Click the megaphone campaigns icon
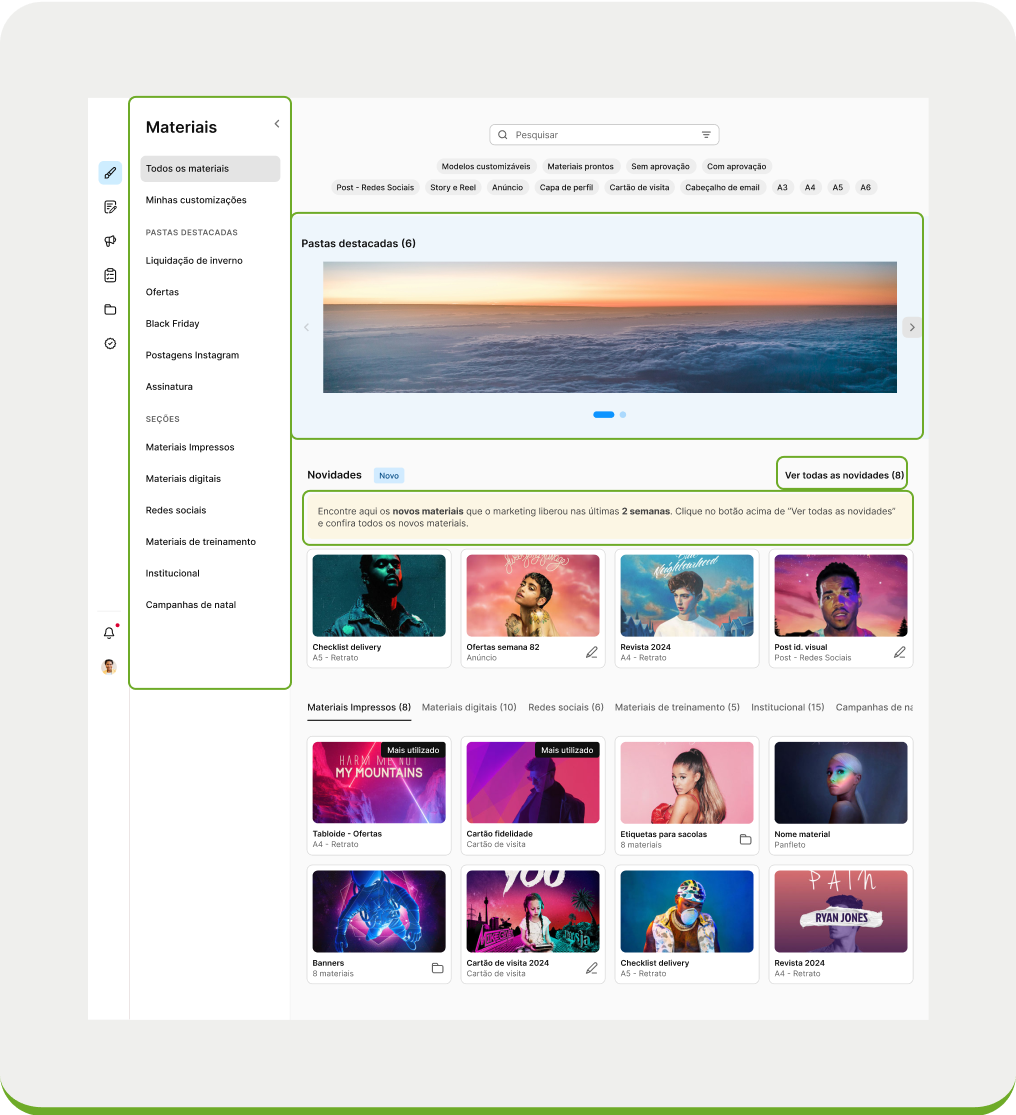The height and width of the screenshot is (1115, 1016). [x=110, y=241]
